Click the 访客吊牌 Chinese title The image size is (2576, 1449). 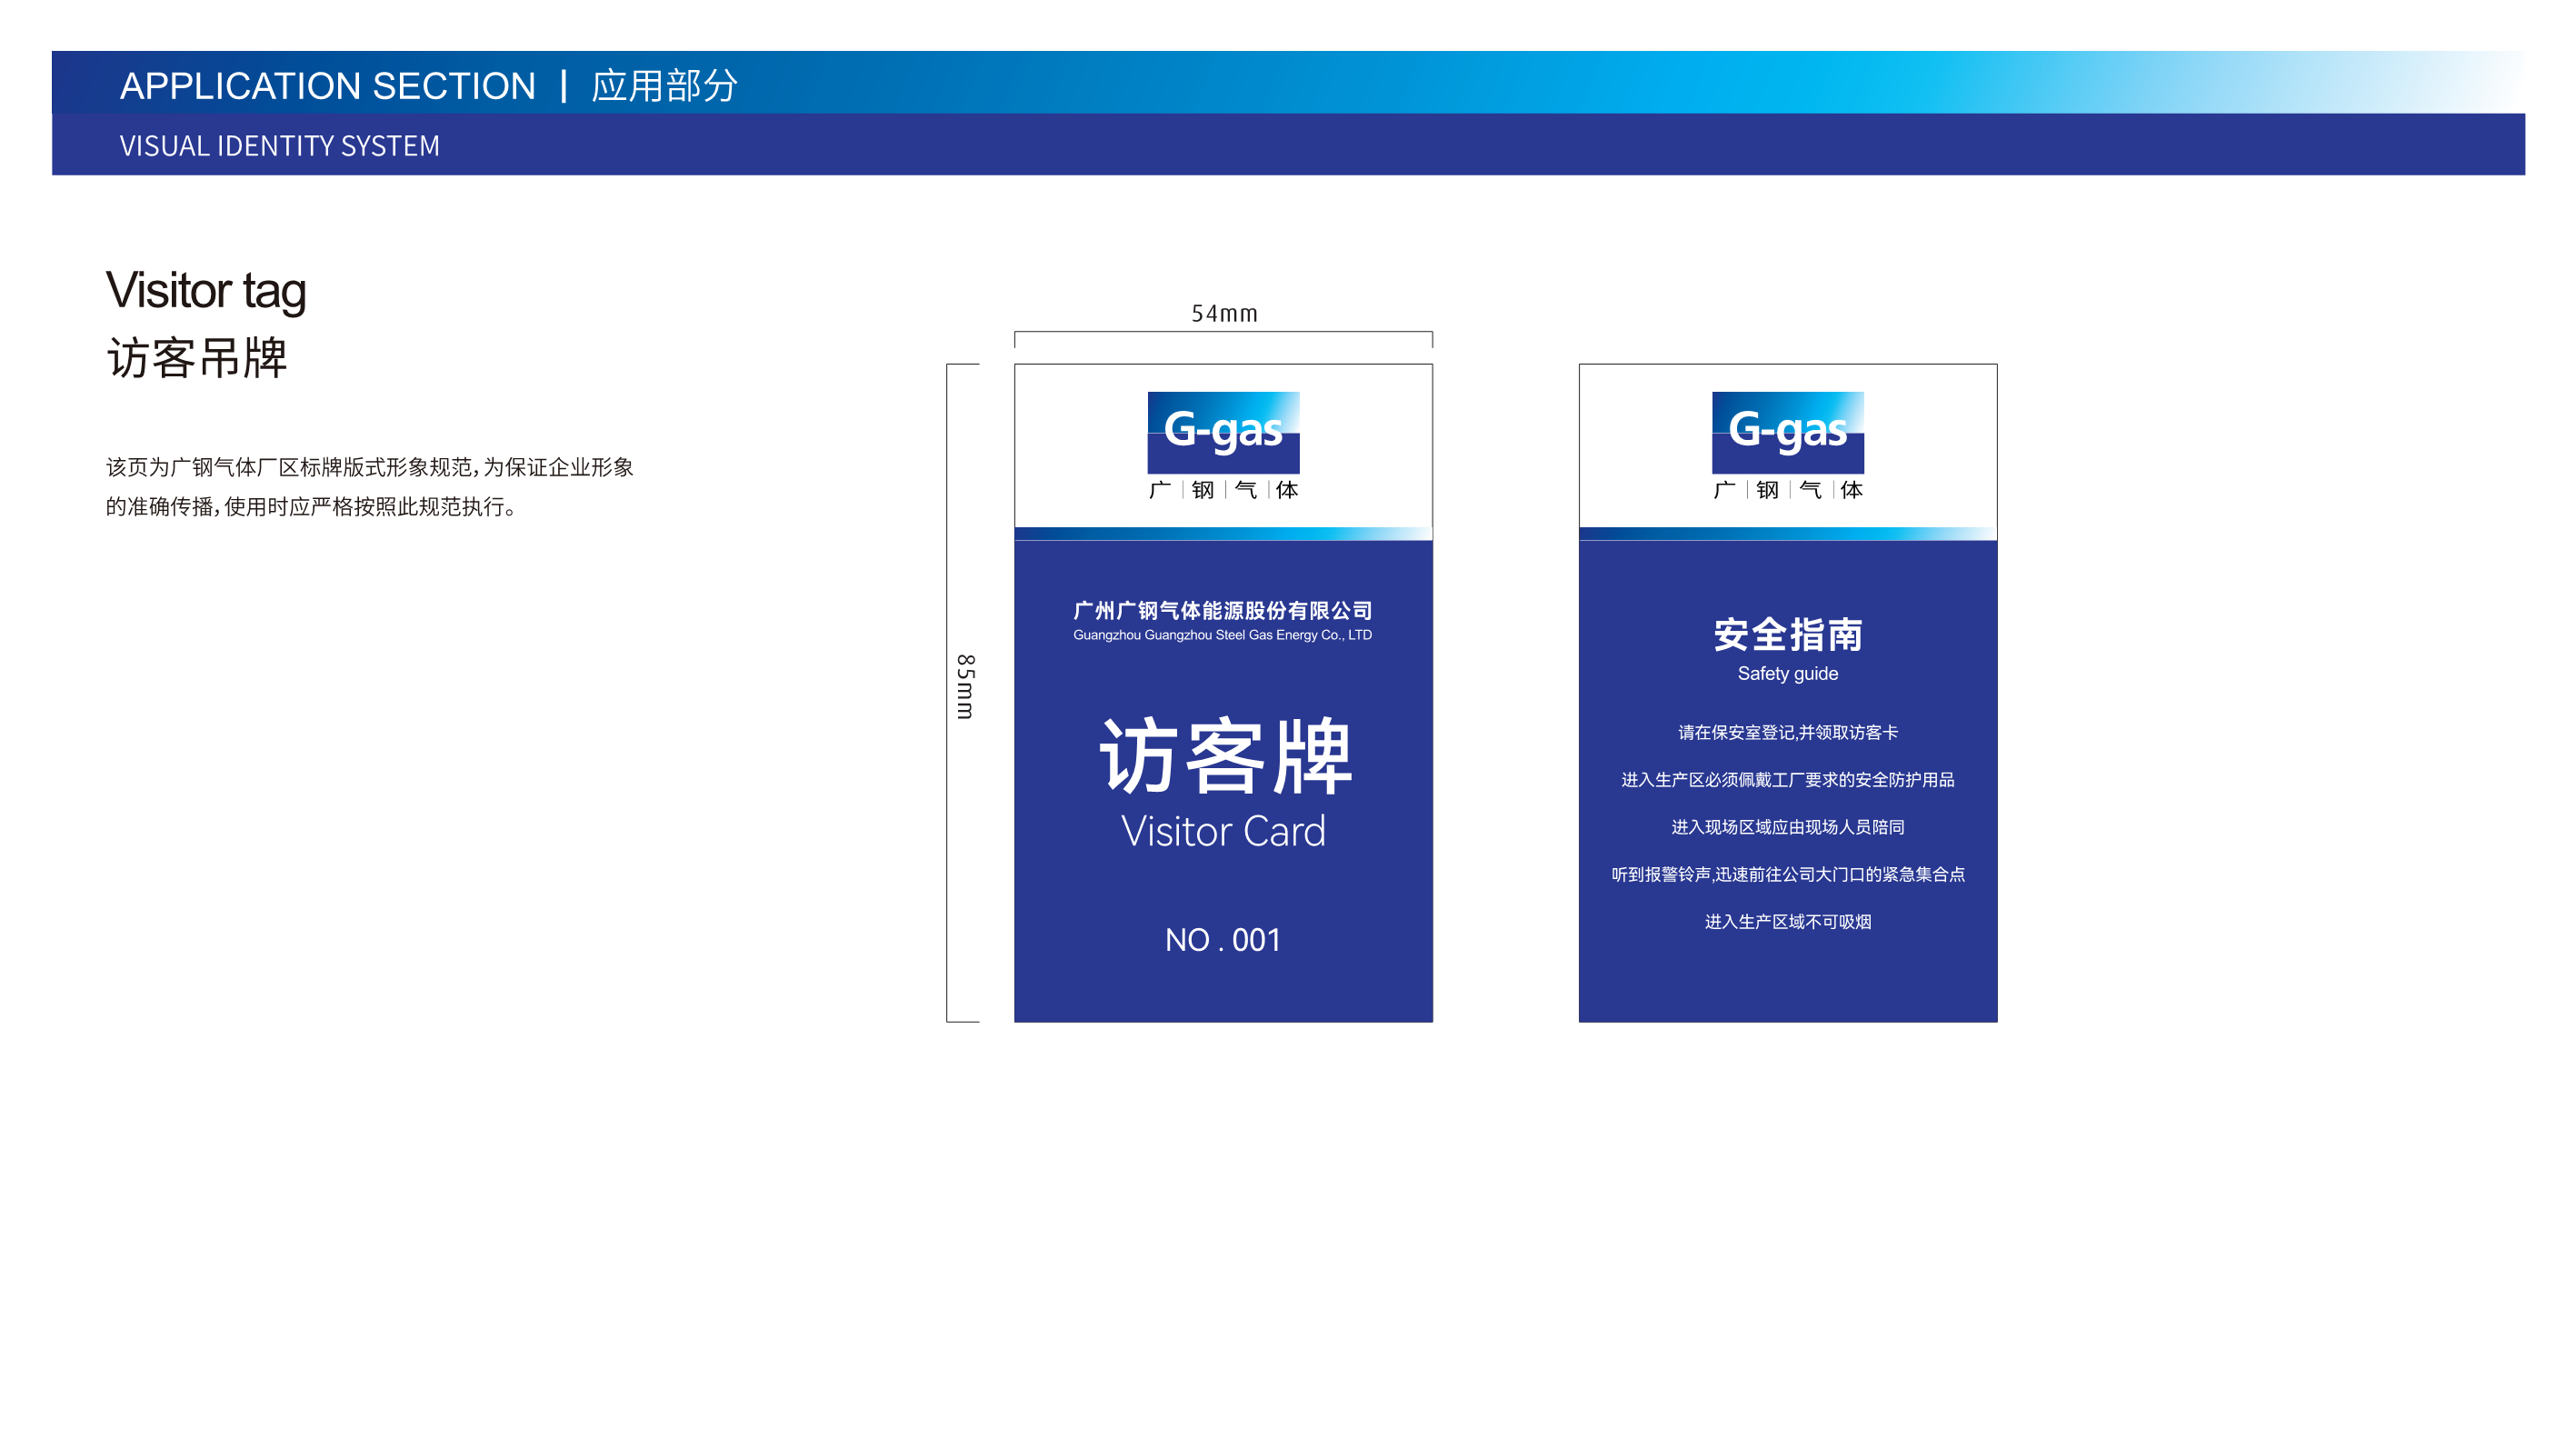click(197, 358)
